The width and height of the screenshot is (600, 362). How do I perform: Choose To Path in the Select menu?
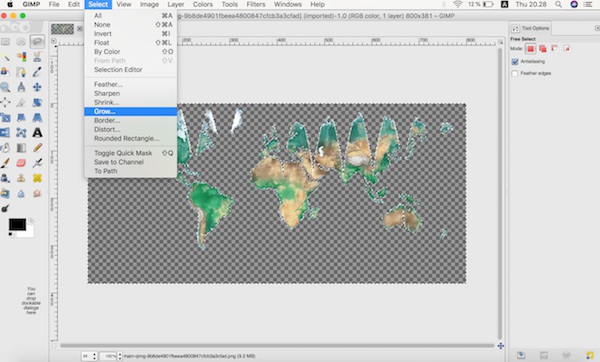click(130, 171)
